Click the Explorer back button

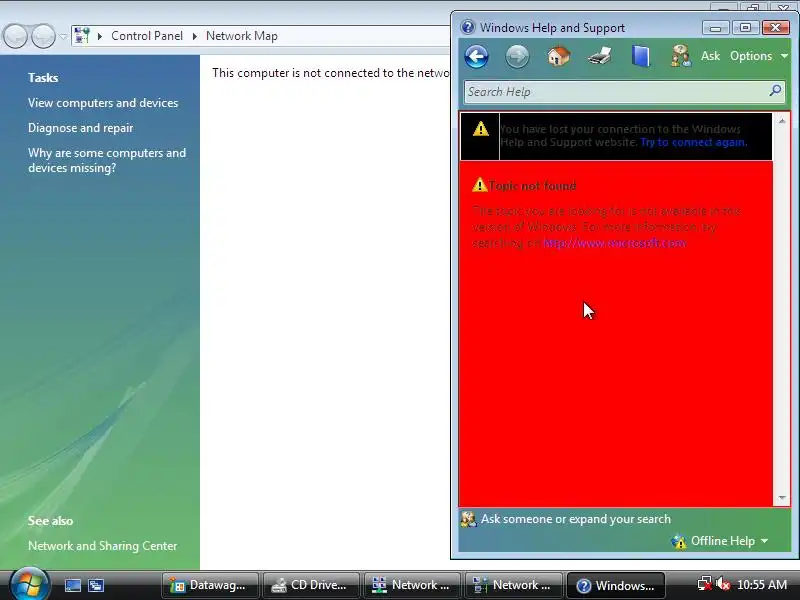15,36
